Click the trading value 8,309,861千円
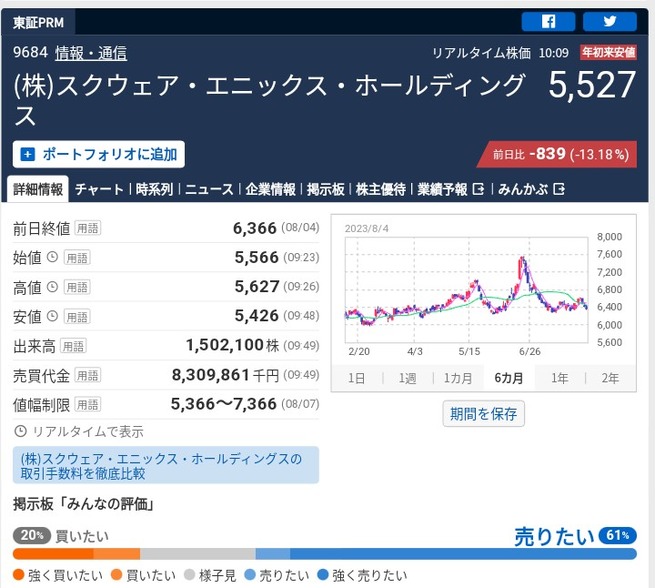Viewport: 655px width, 588px height. [225, 375]
